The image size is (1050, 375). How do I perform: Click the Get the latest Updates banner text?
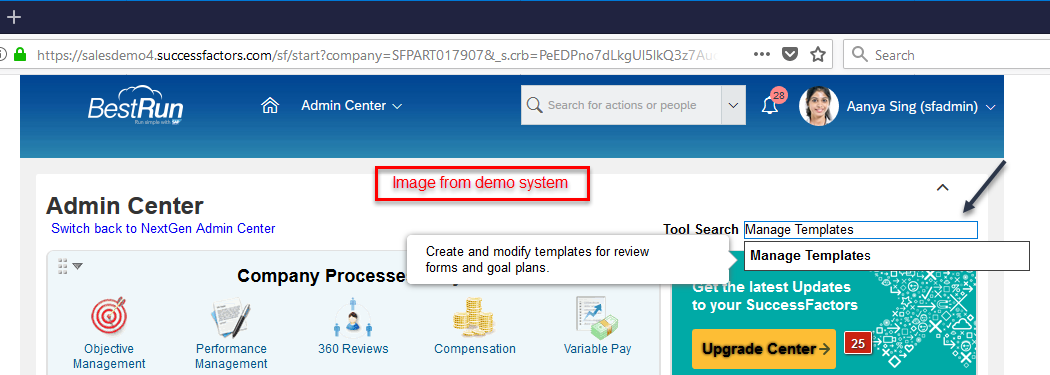click(x=775, y=296)
